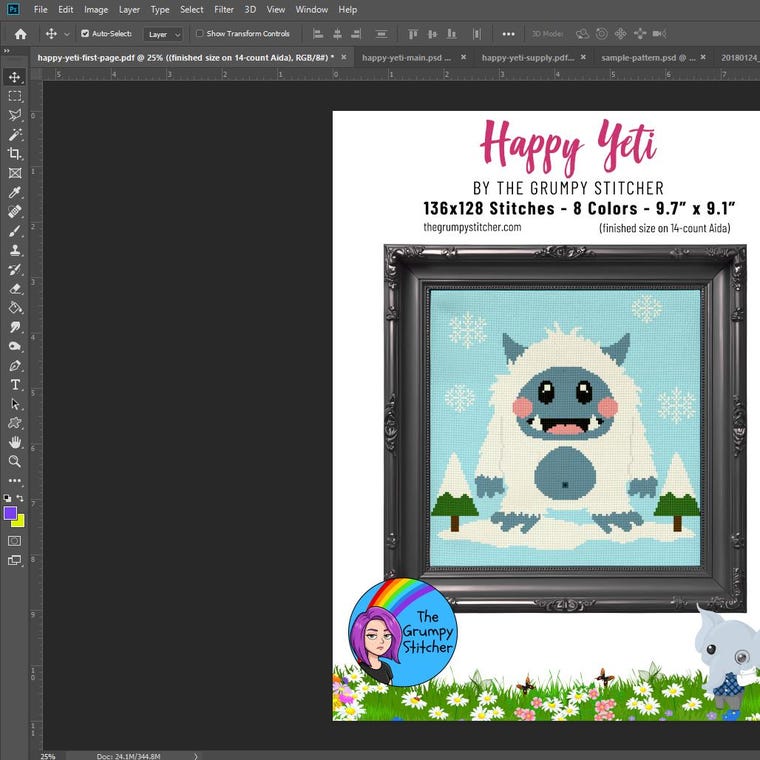Select the Brush tool
This screenshot has width=760, height=760.
point(15,231)
